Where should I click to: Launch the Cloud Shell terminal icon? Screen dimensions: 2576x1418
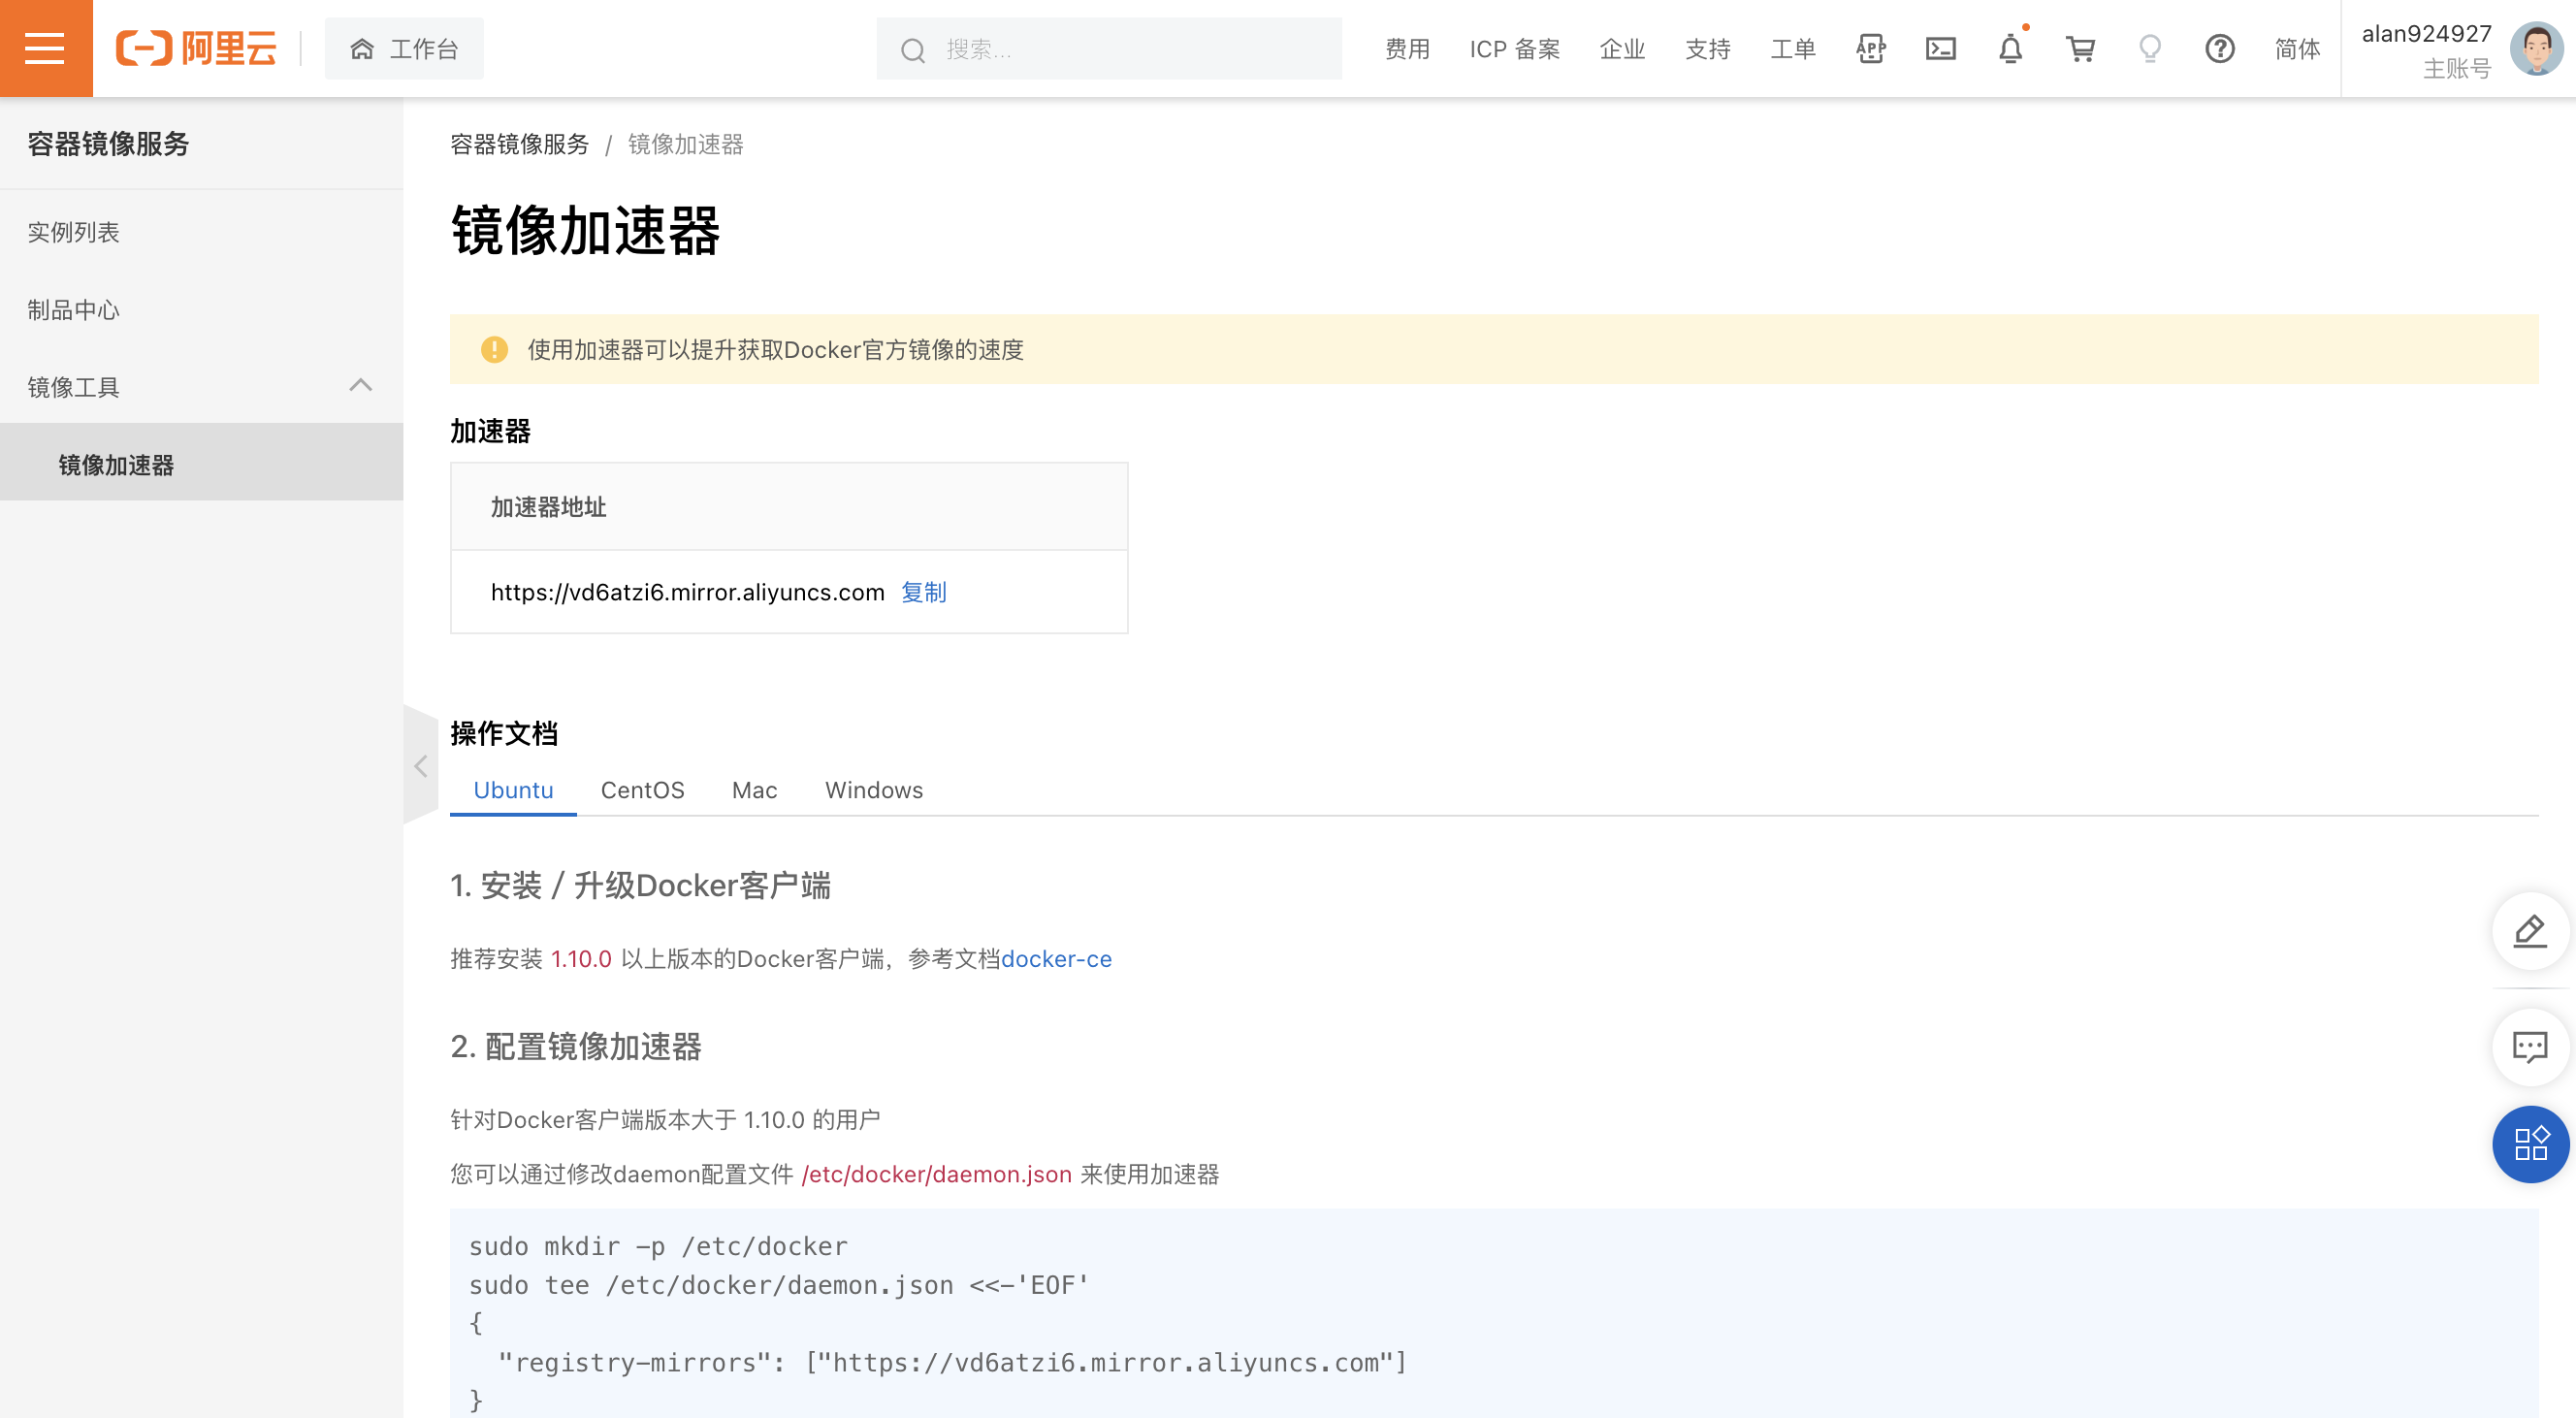1941,48
